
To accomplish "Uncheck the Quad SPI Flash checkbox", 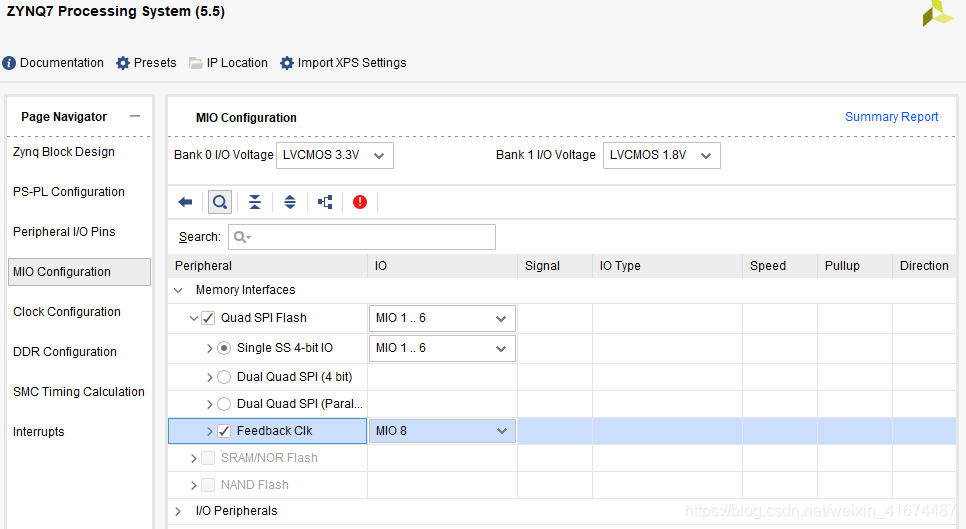I will click(208, 318).
